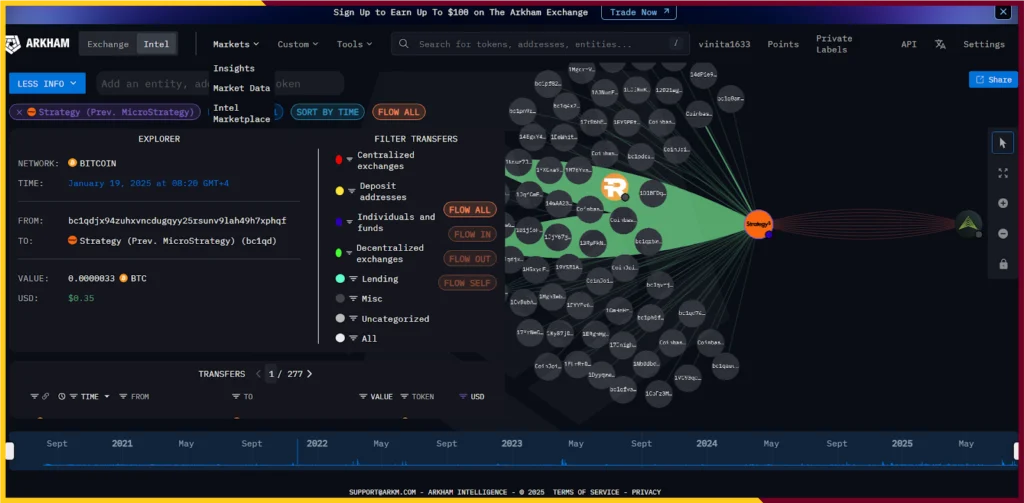
Task: Click the red Centralized exchanges color dot
Action: (338, 159)
